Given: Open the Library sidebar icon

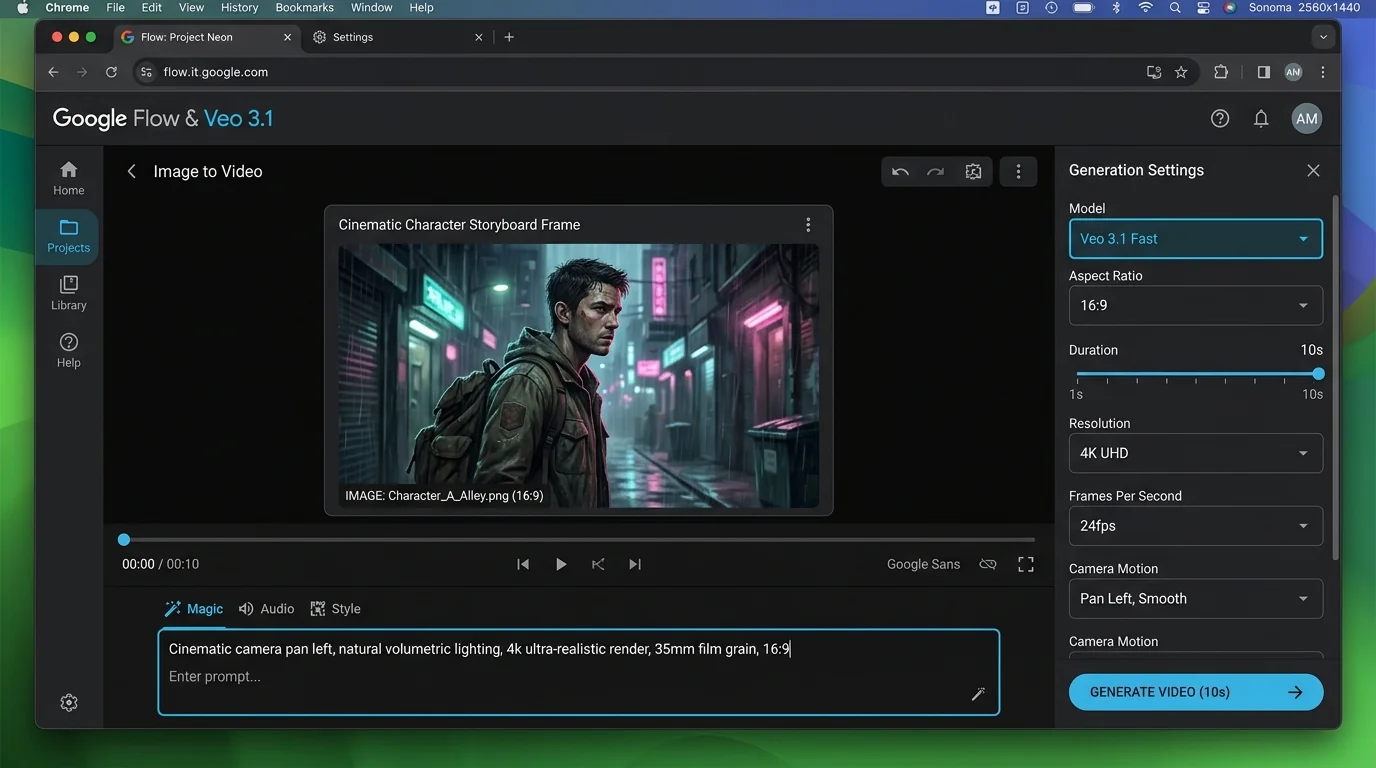Looking at the screenshot, I should pos(69,293).
